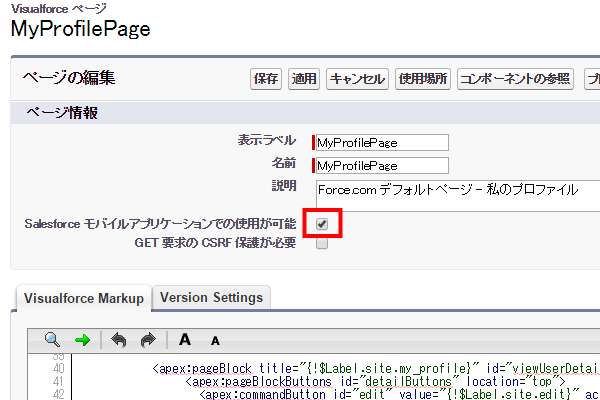The width and height of the screenshot is (600, 400).
Task: Click the green go-to-line arrow icon
Action: click(82, 340)
